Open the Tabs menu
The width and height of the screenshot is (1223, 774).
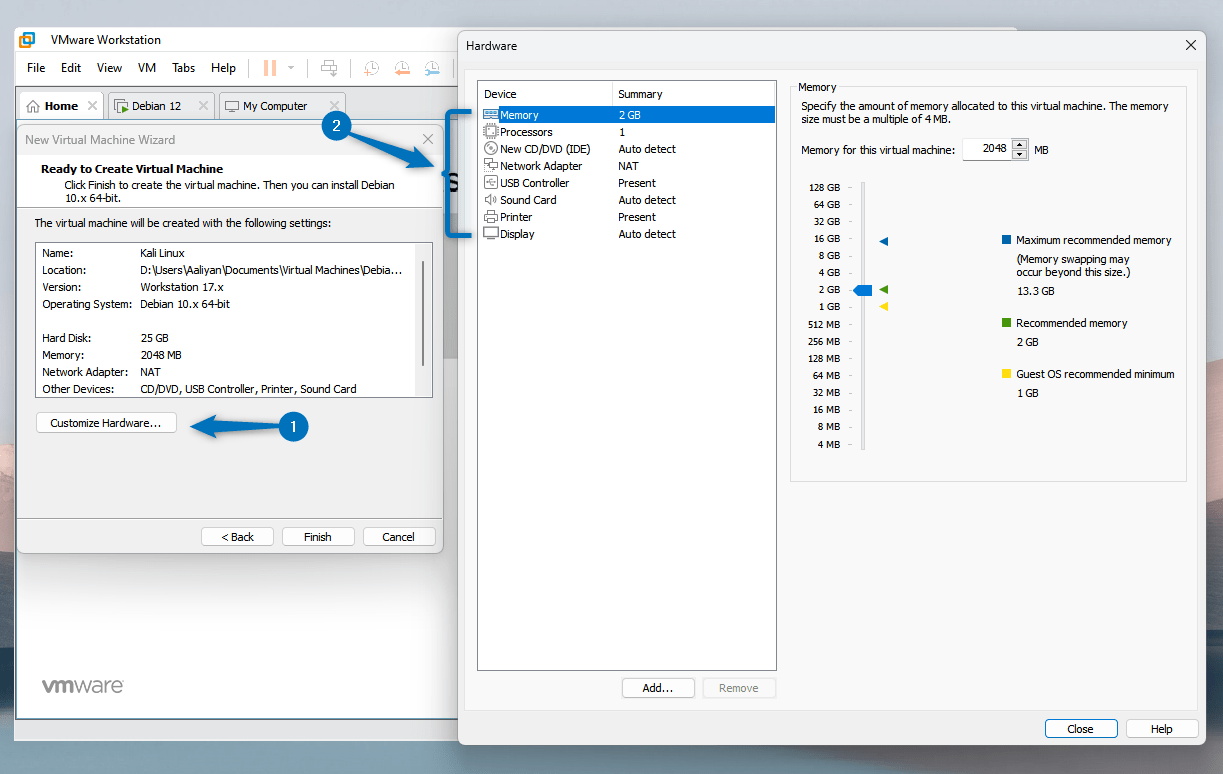point(183,68)
